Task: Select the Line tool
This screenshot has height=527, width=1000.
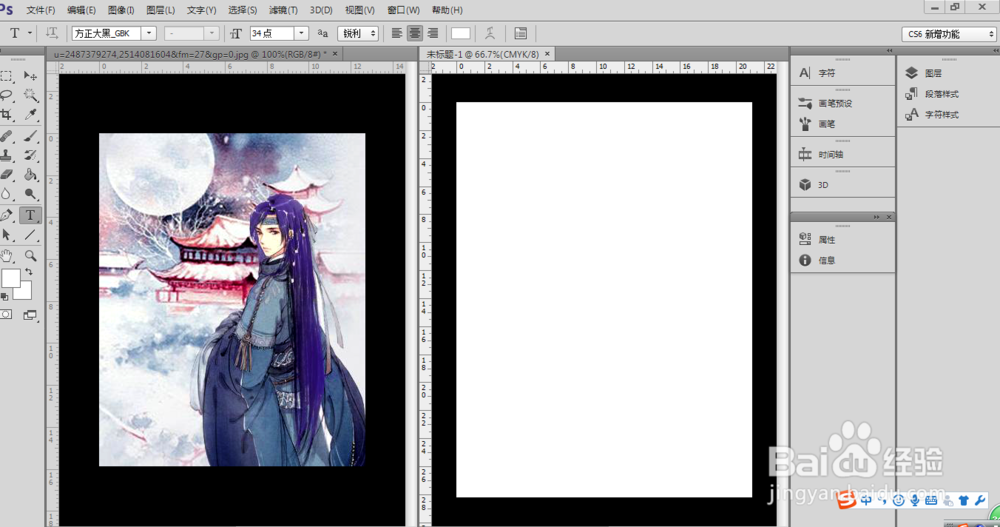Action: point(30,235)
